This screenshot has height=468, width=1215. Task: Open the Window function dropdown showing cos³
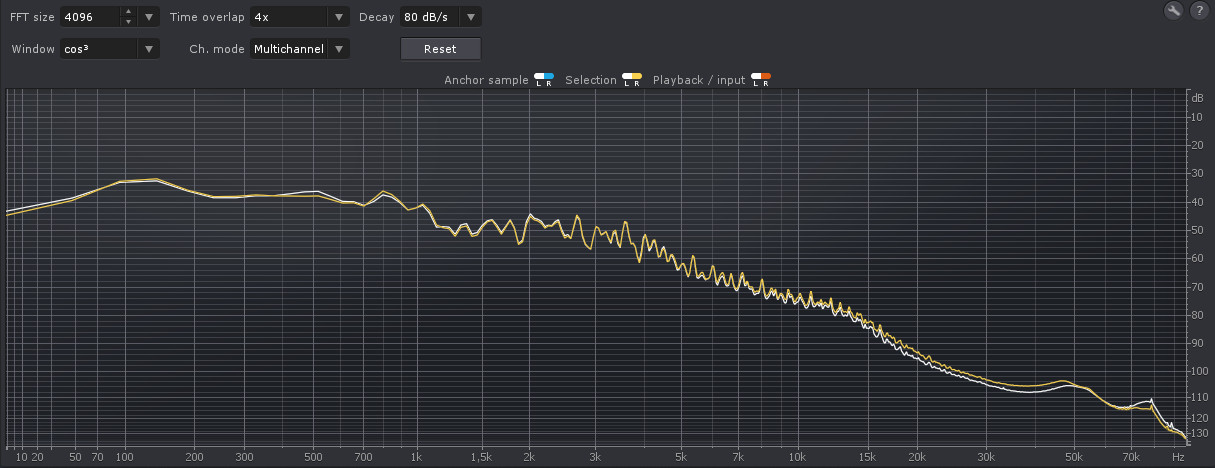tap(110, 48)
